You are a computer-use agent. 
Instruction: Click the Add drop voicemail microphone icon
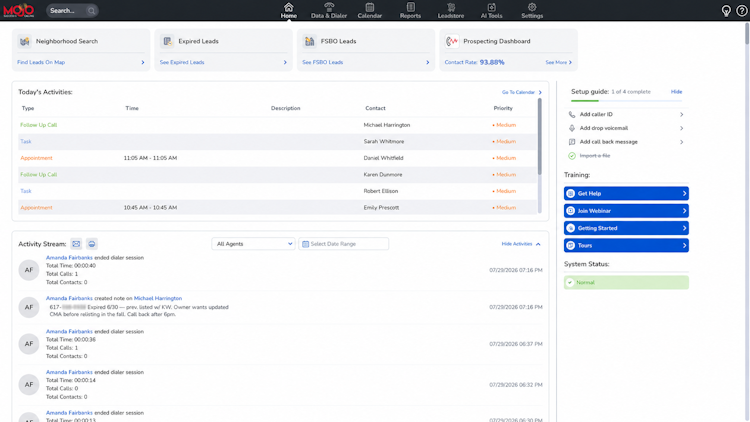[x=572, y=128]
